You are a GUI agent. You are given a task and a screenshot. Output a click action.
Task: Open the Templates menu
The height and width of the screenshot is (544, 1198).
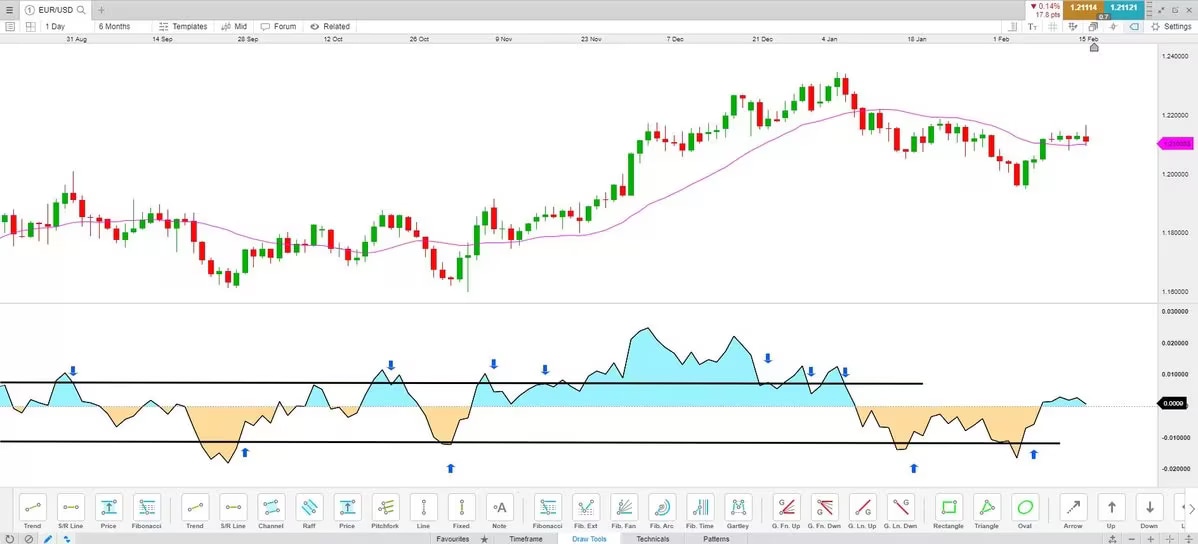click(183, 26)
